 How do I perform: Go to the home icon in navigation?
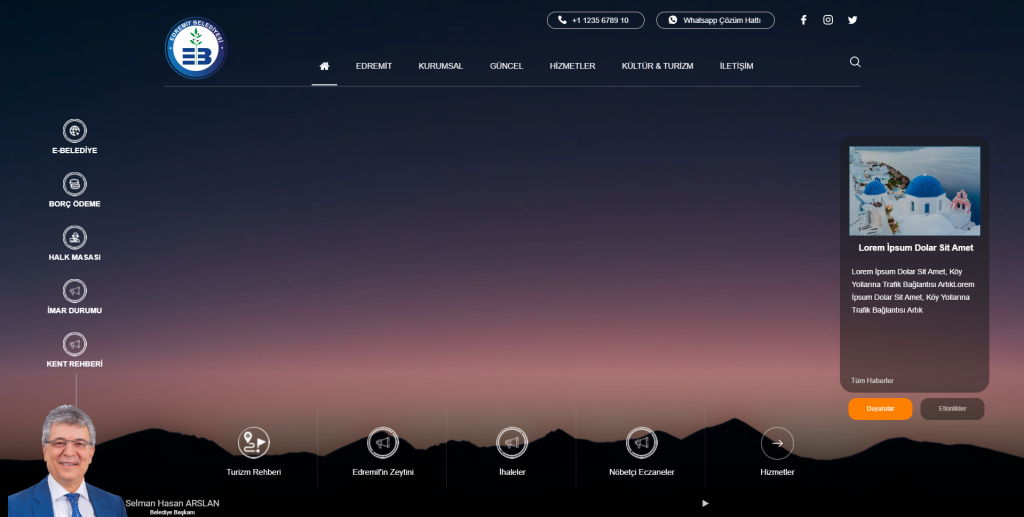[x=324, y=66]
